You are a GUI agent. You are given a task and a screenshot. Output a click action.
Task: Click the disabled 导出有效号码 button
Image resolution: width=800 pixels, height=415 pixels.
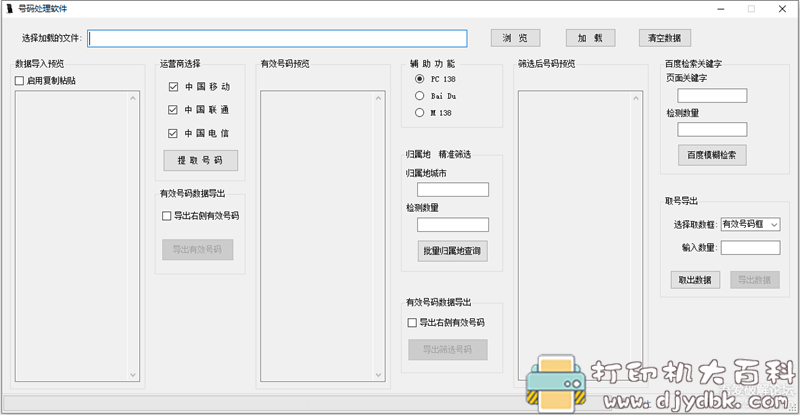click(x=198, y=250)
